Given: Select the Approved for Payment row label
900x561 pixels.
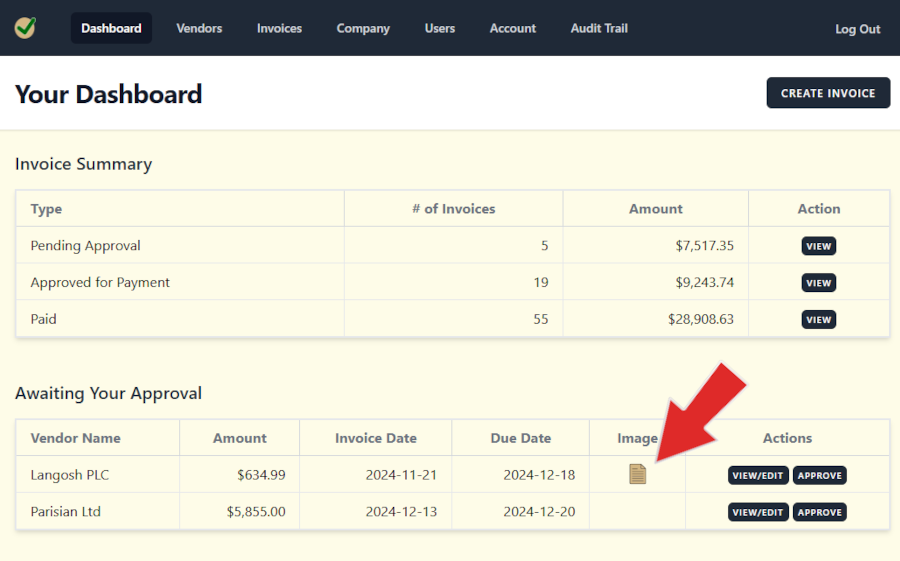Looking at the screenshot, I should [100, 283].
